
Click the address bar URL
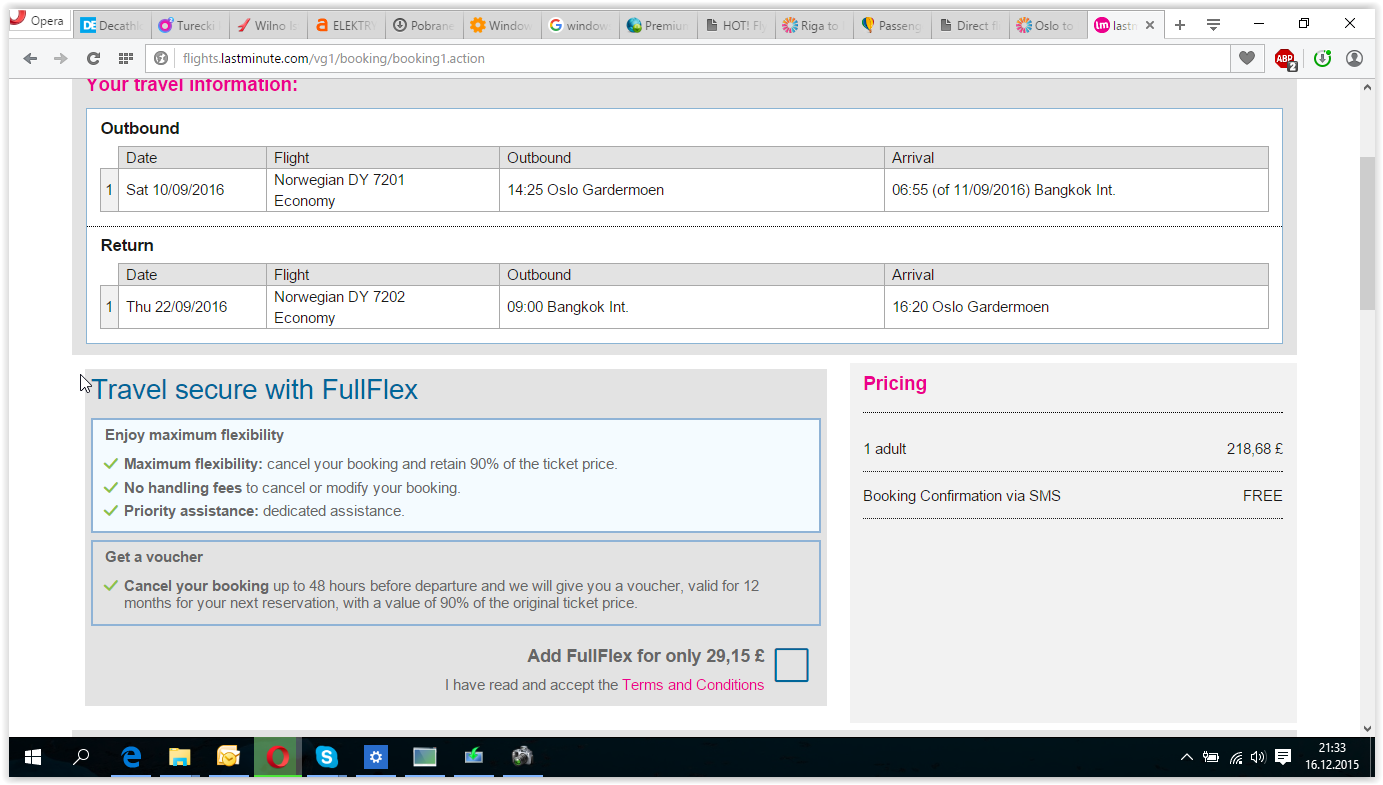coord(333,59)
